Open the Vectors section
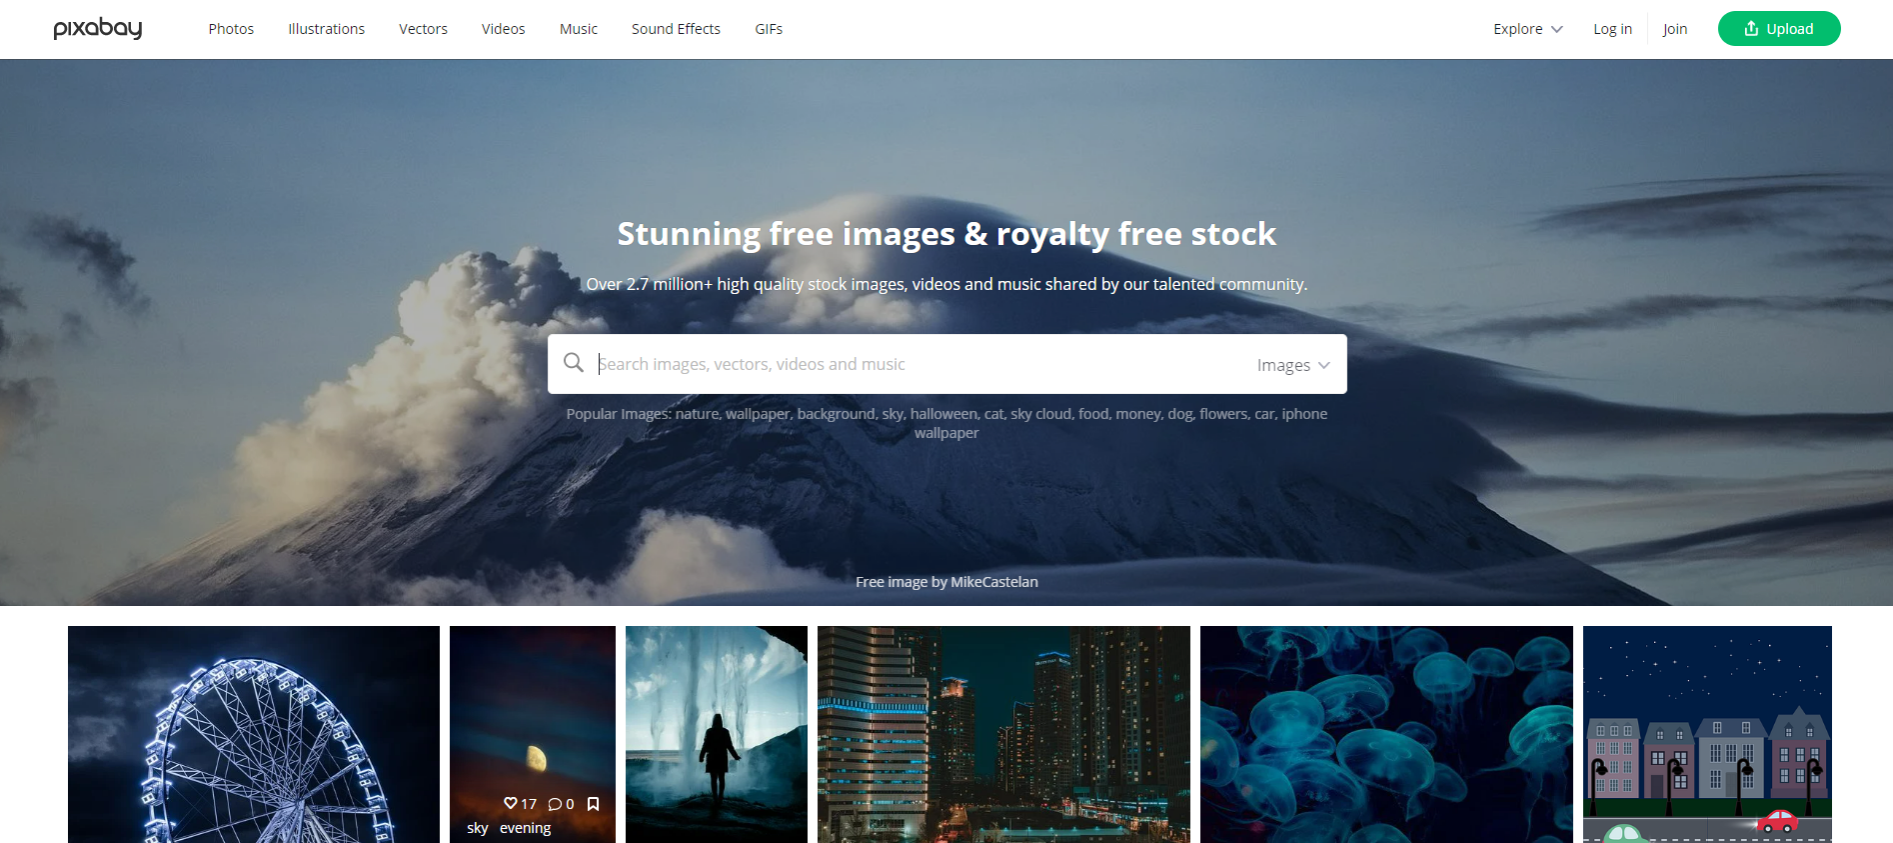Image resolution: width=1893 pixels, height=843 pixels. tap(423, 29)
